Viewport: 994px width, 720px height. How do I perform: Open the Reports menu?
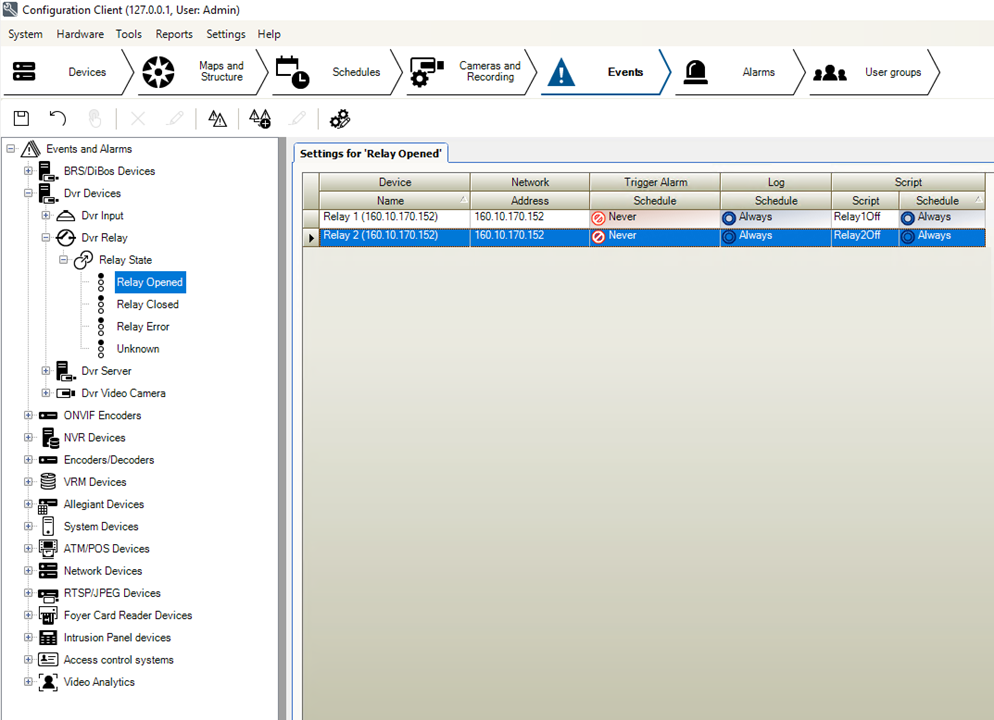point(174,34)
